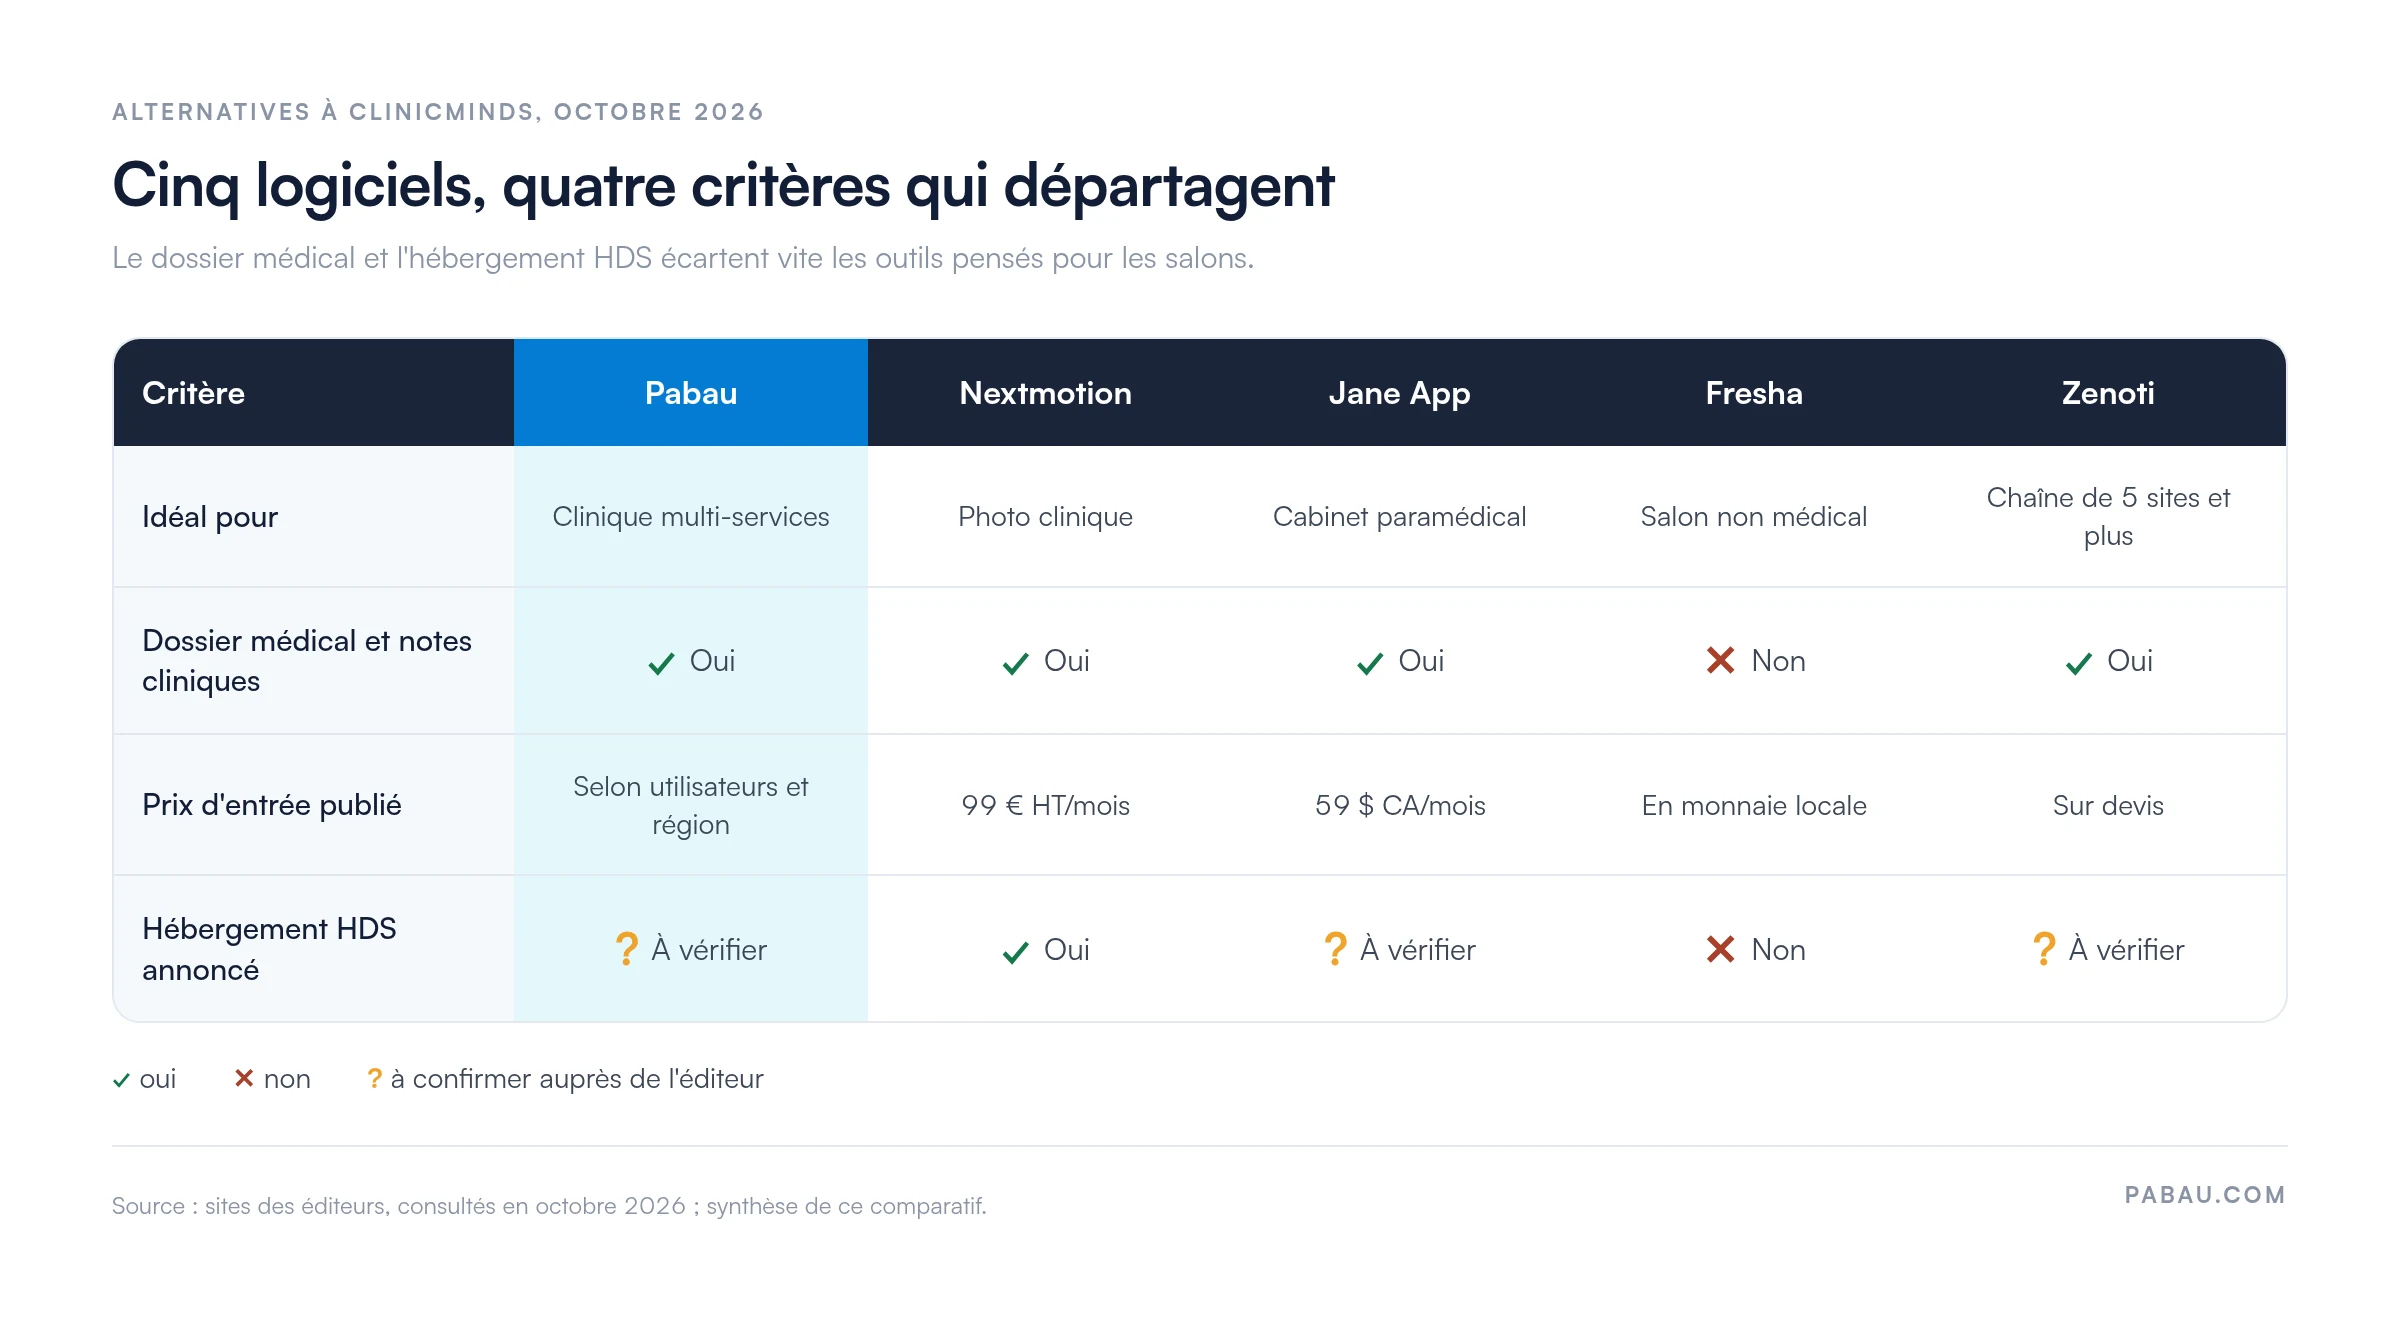Click the 'Photo clinique' cell
Image resolution: width=2400 pixels, height=1330 pixels.
point(1045,517)
